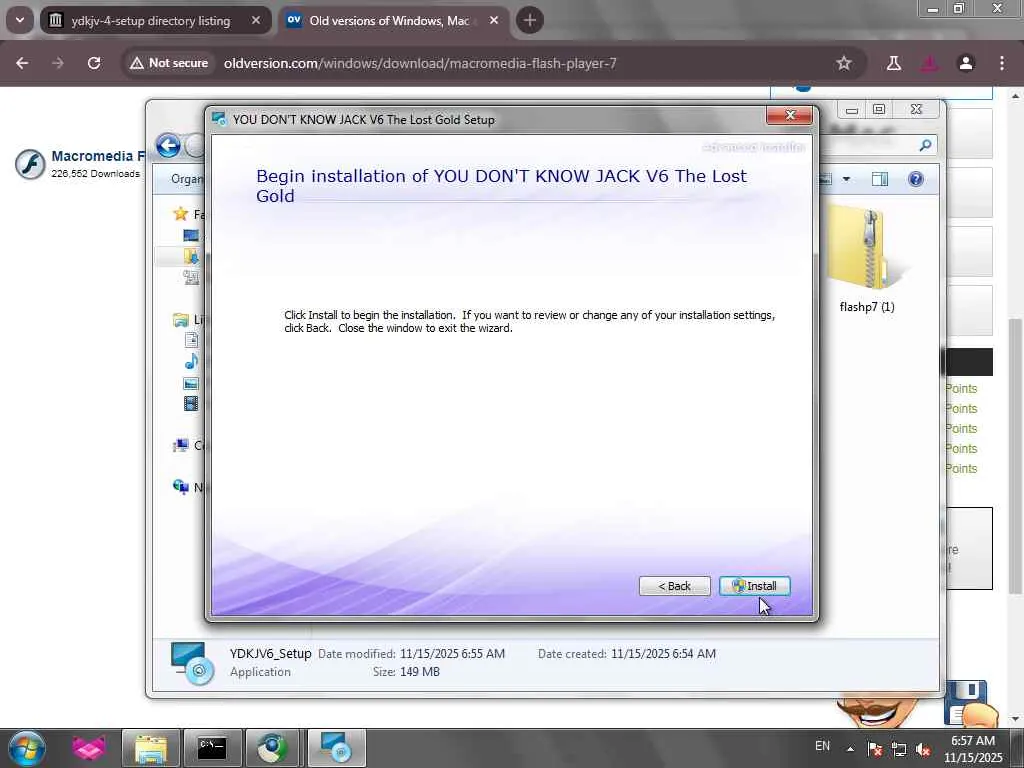
Task: Maximize the Explorer window
Action: 879,109
